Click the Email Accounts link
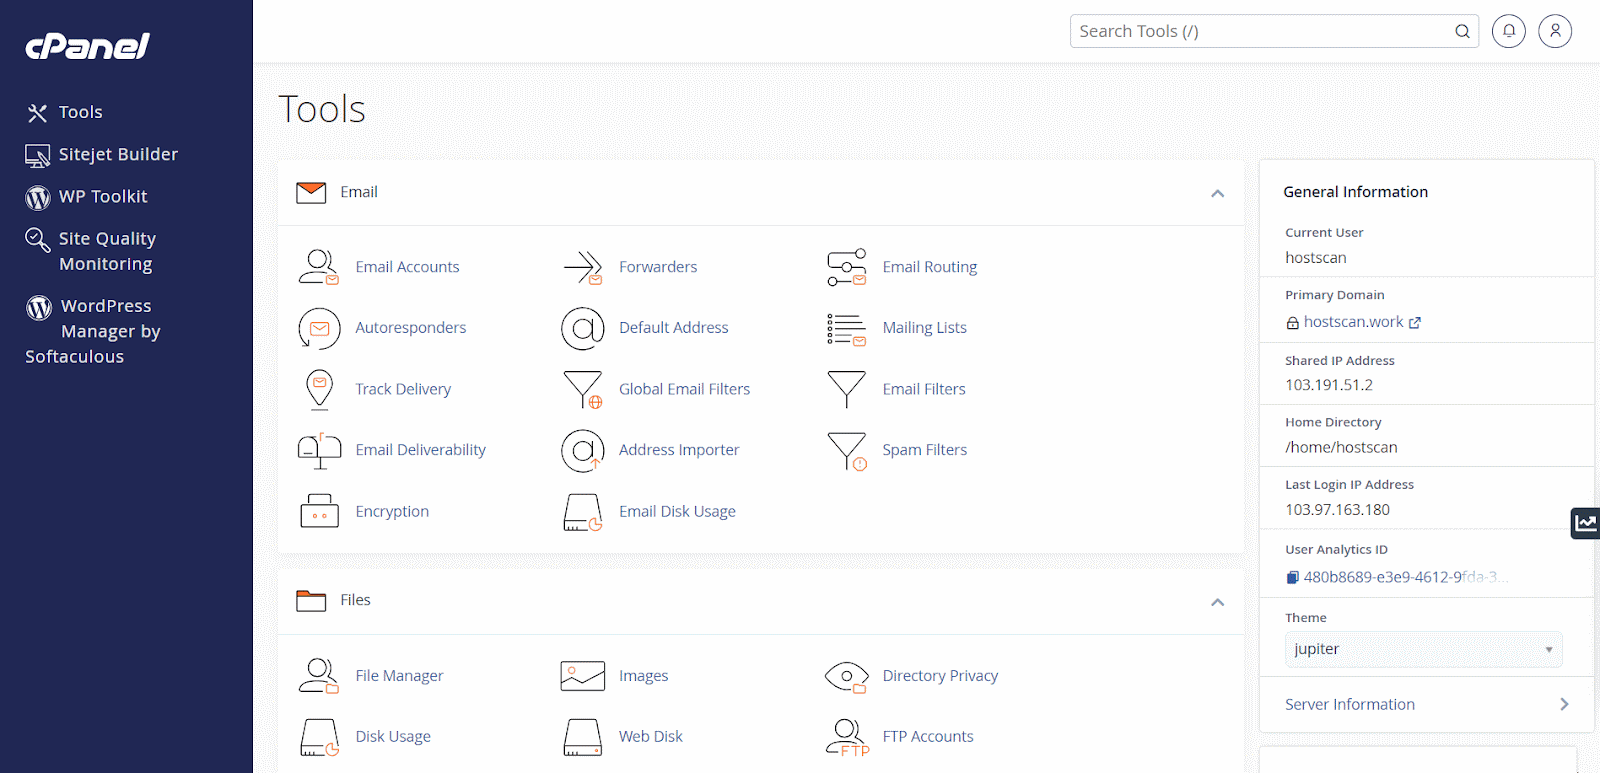Viewport: 1600px width, 773px height. pos(407,267)
